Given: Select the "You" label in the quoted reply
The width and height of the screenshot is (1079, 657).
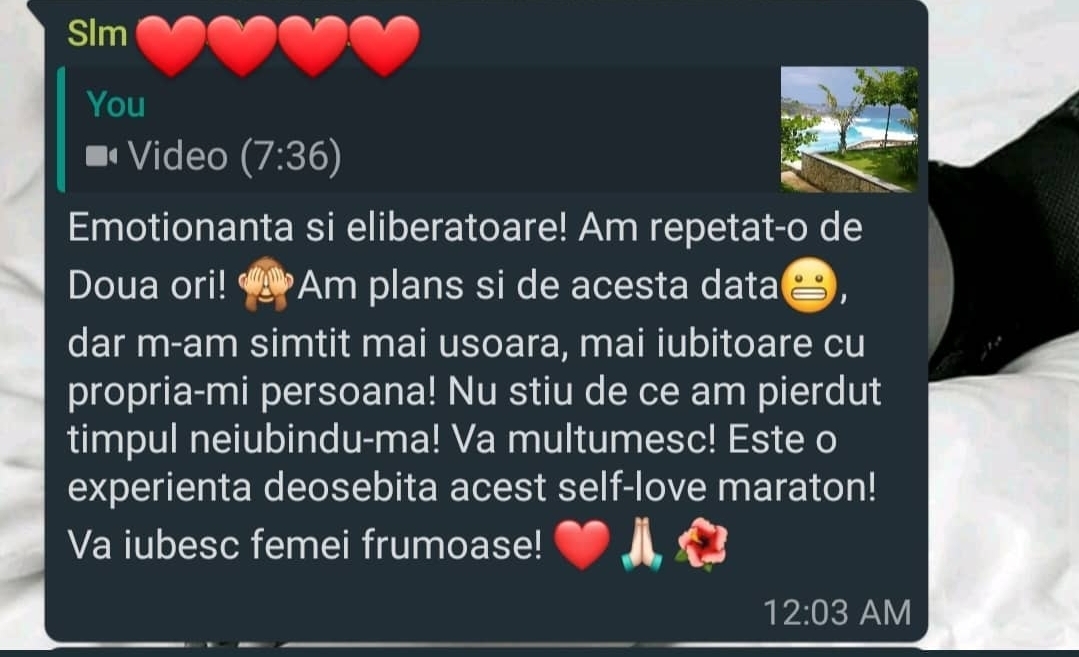Looking at the screenshot, I should click(116, 105).
